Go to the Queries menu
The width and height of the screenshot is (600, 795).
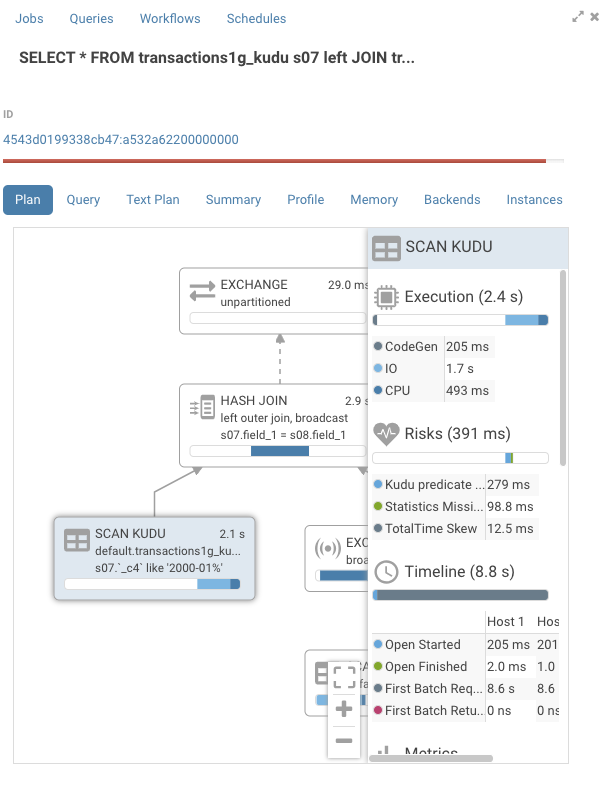91,19
